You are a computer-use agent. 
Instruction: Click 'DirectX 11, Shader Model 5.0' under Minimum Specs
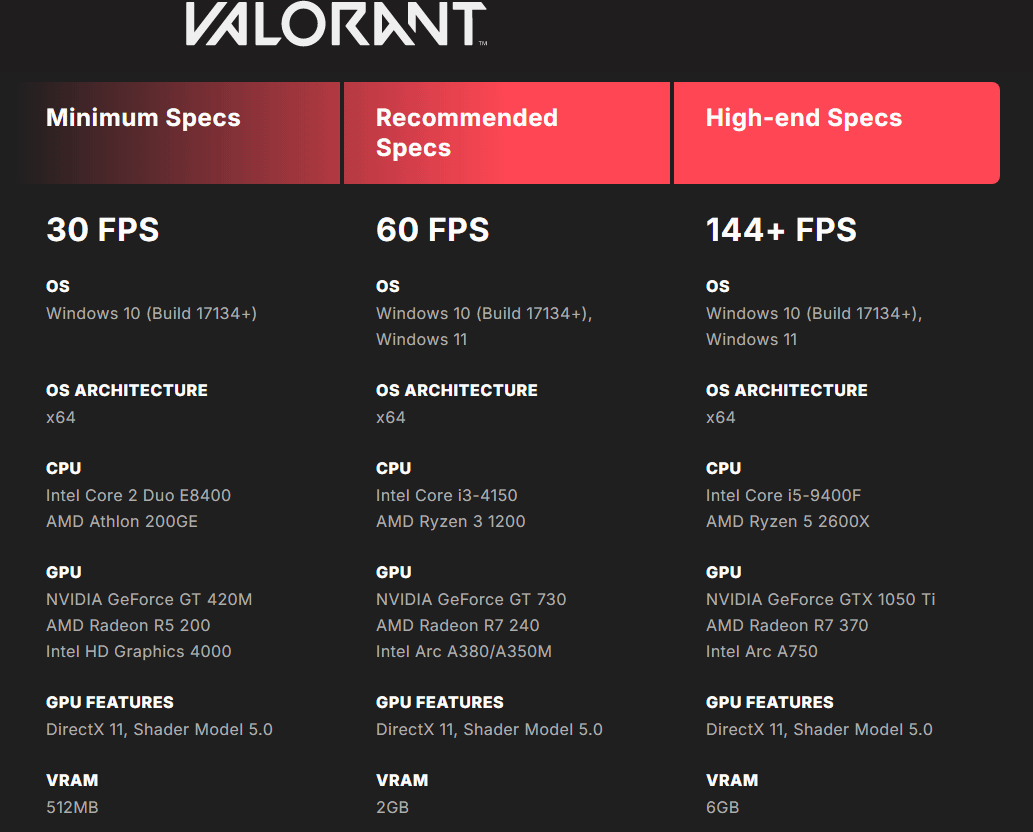point(159,730)
